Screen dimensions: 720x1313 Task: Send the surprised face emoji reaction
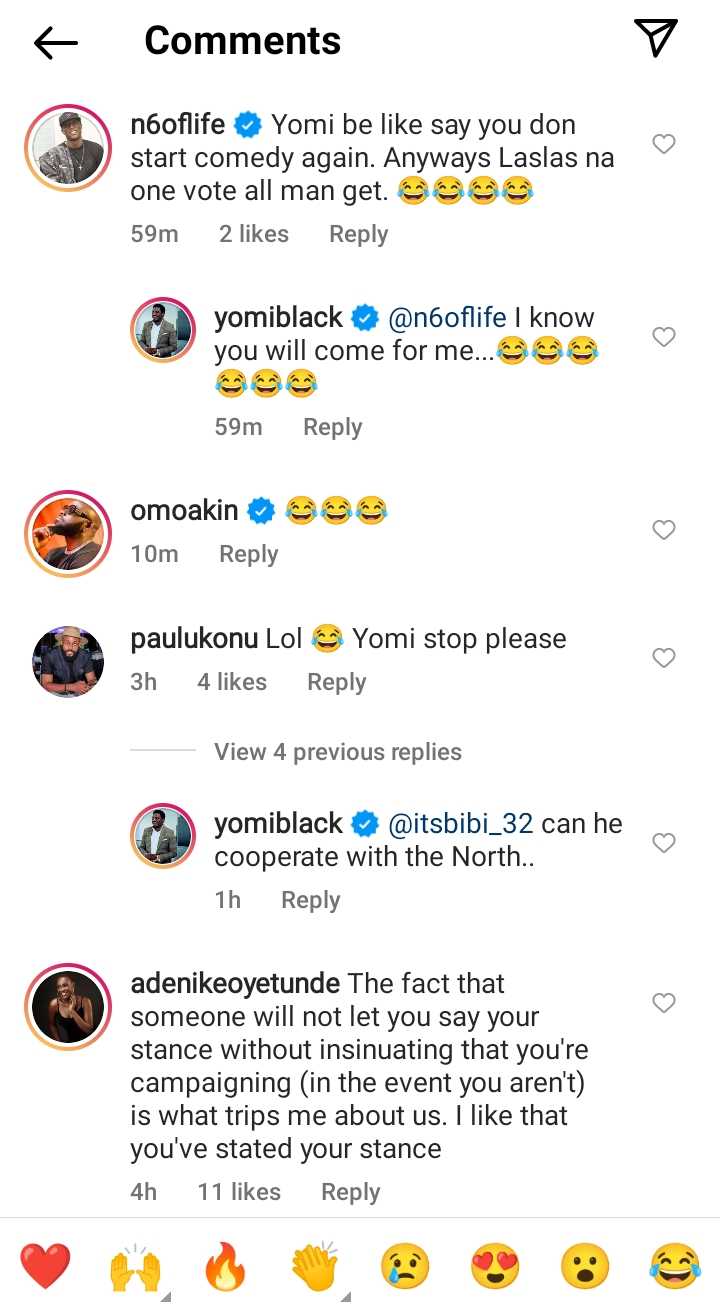pyautogui.click(x=585, y=1266)
